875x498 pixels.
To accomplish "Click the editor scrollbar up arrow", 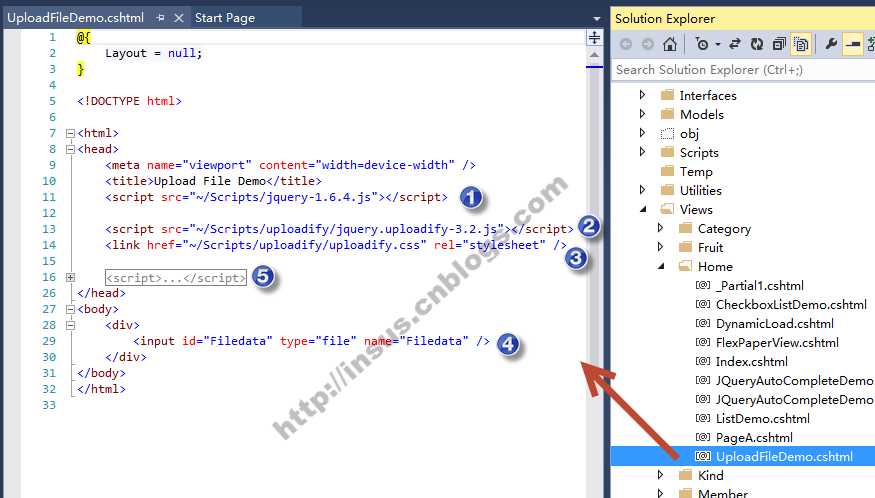I will [x=594, y=55].
